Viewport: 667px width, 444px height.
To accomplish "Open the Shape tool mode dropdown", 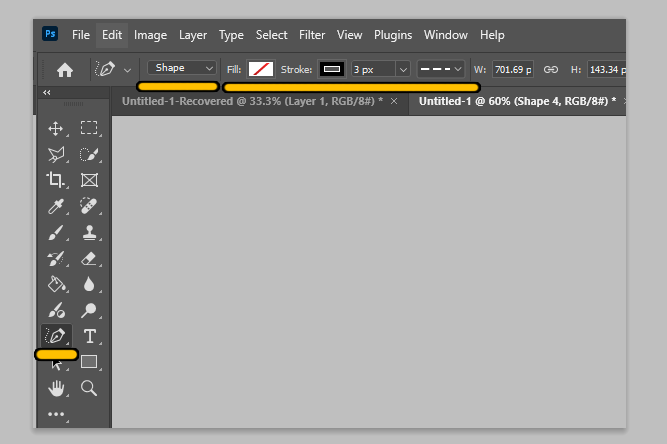I will (x=182, y=68).
